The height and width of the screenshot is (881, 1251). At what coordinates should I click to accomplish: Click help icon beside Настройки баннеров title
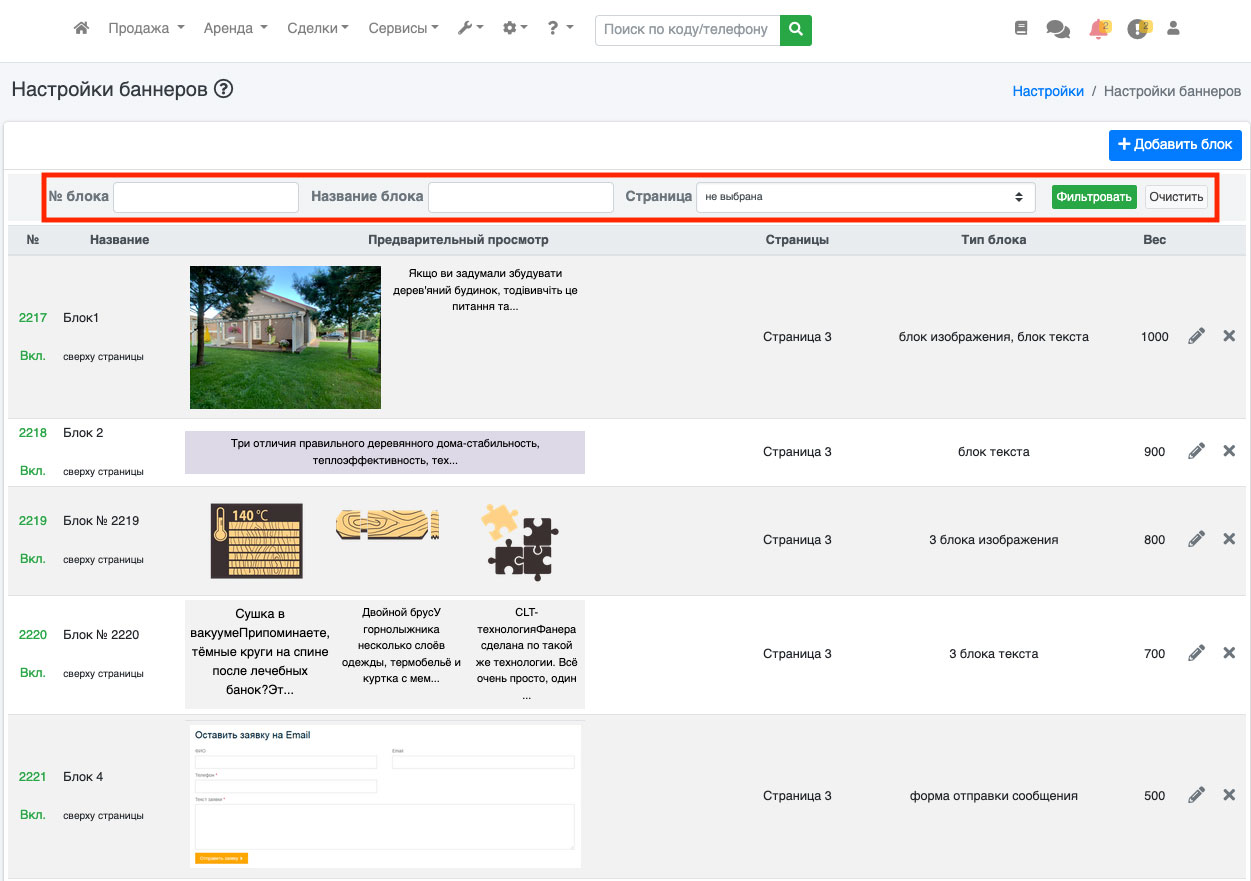click(x=224, y=89)
